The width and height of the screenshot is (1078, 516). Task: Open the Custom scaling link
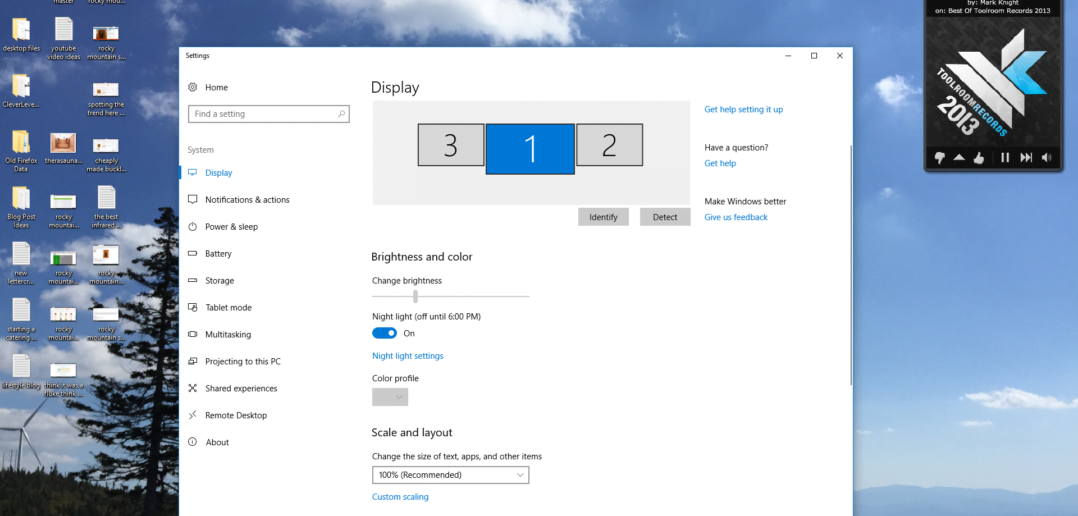(x=400, y=497)
